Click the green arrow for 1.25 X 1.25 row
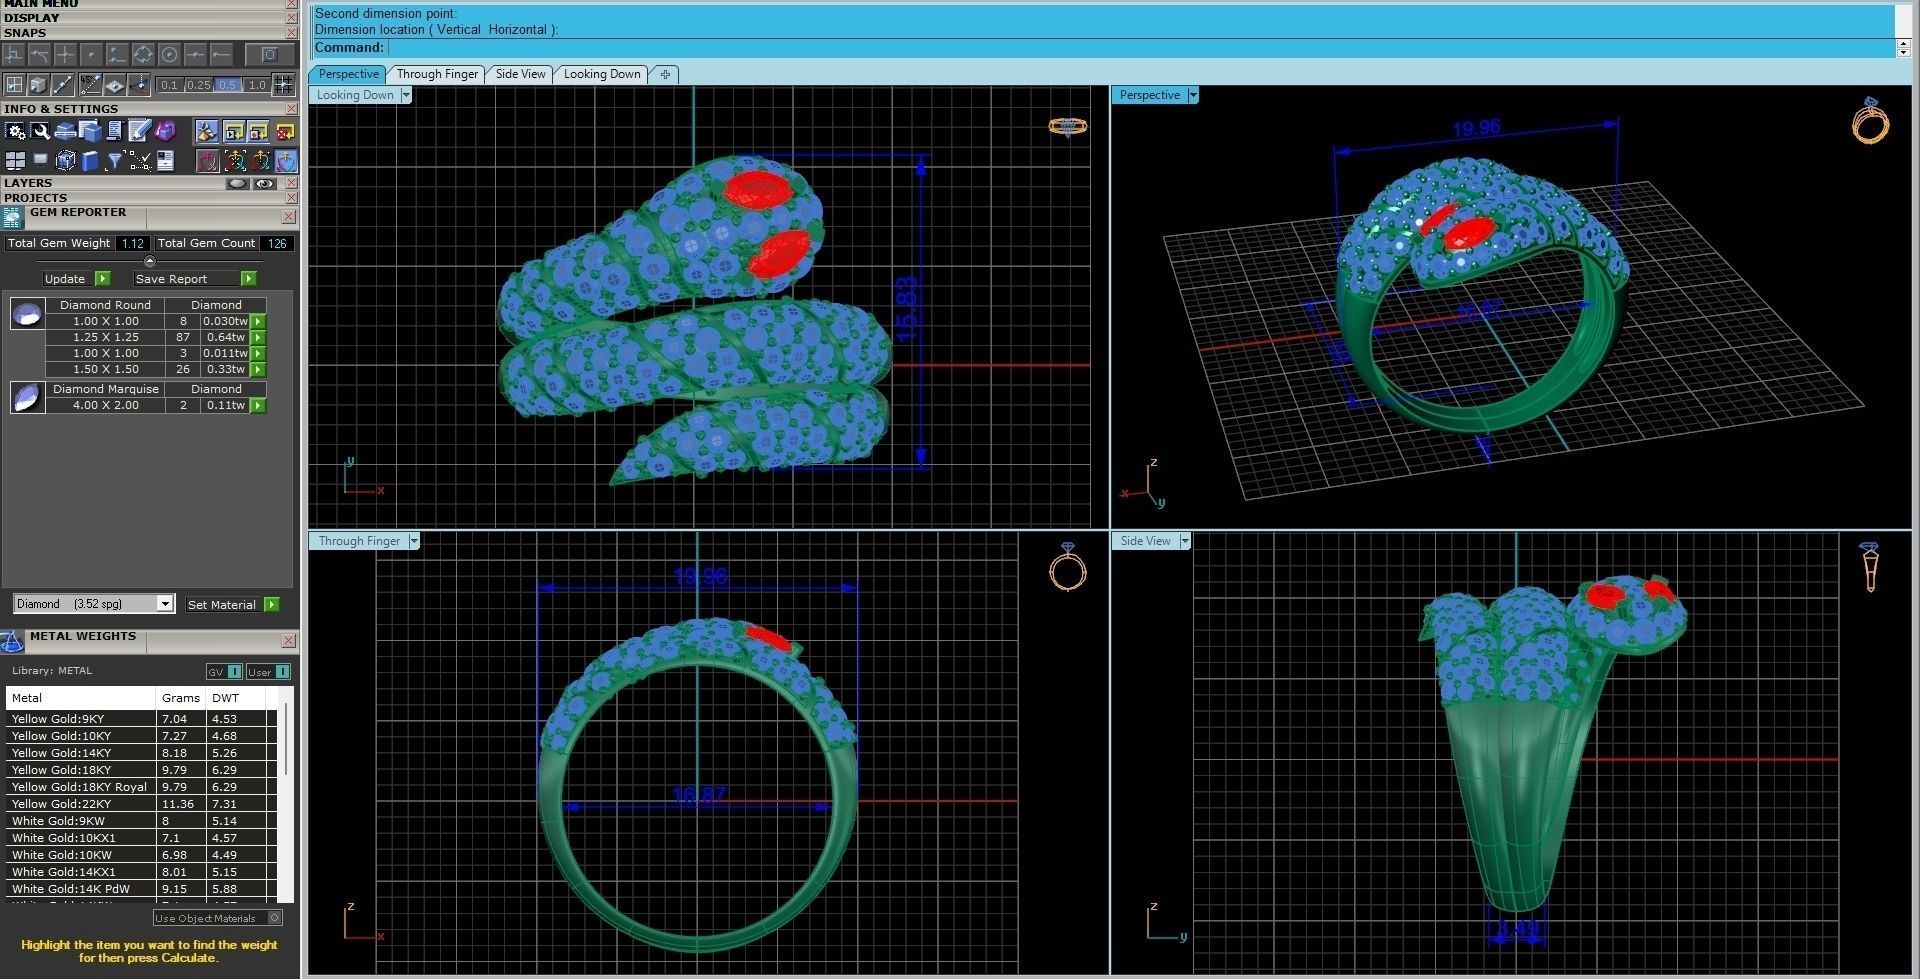 point(258,338)
